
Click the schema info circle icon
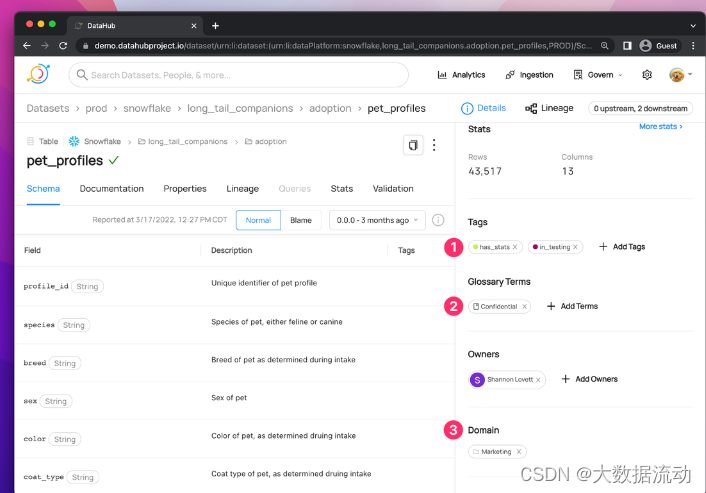pos(438,220)
